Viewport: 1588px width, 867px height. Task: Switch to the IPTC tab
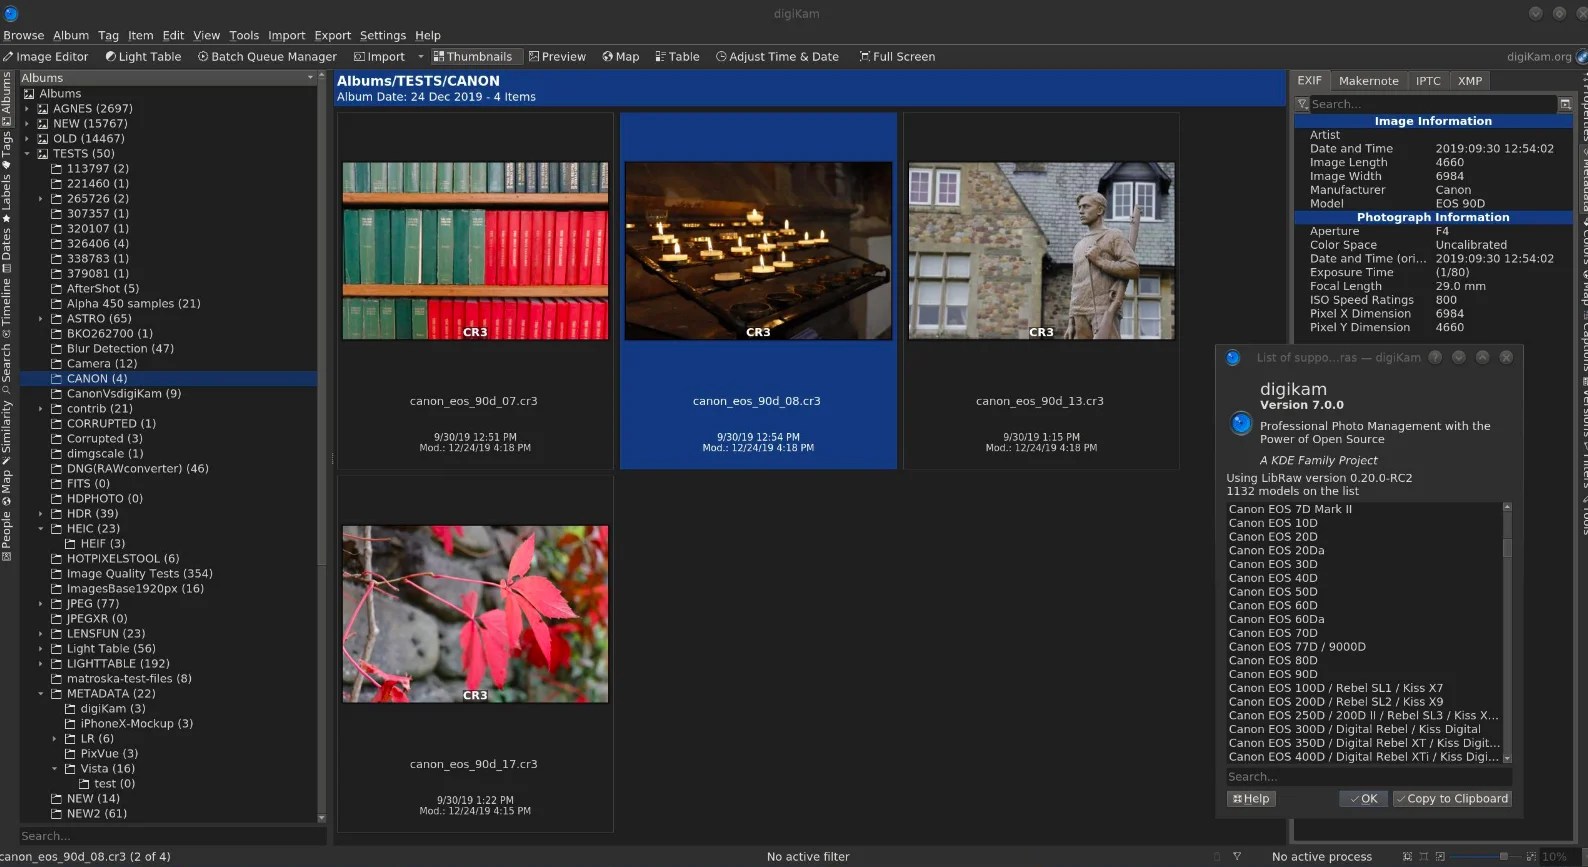1428,81
